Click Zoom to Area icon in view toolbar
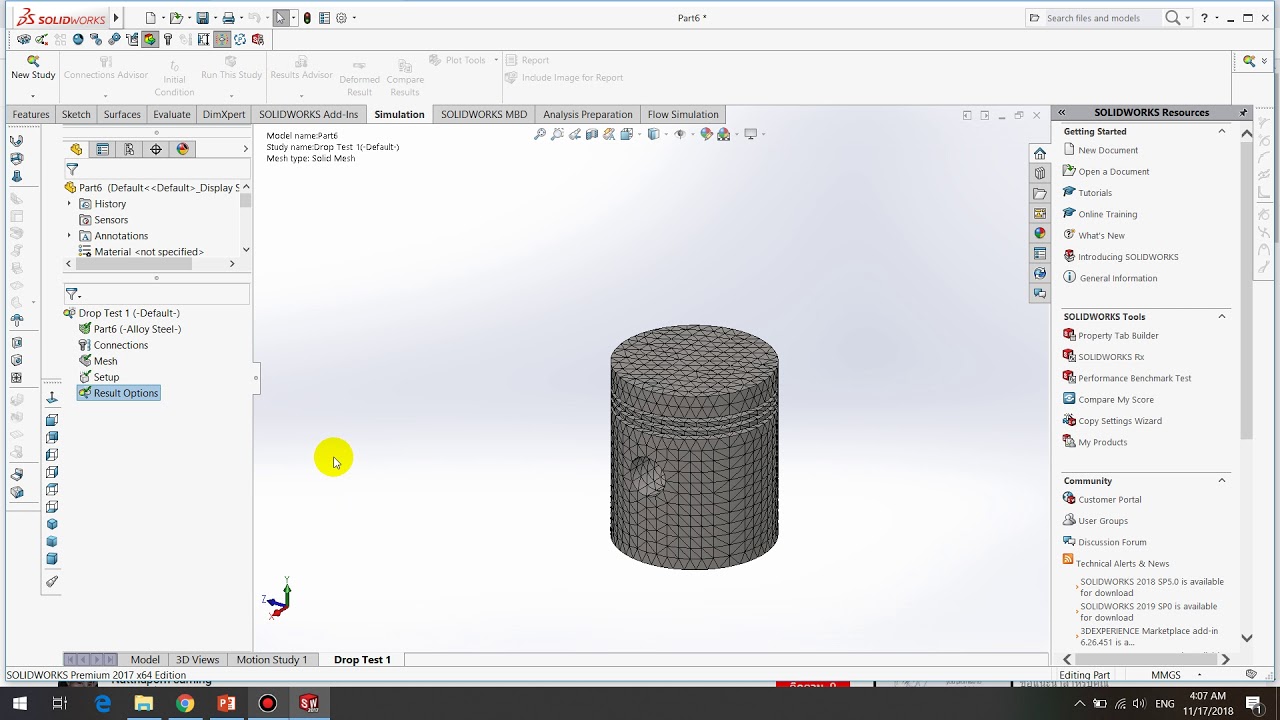 pos(557,134)
